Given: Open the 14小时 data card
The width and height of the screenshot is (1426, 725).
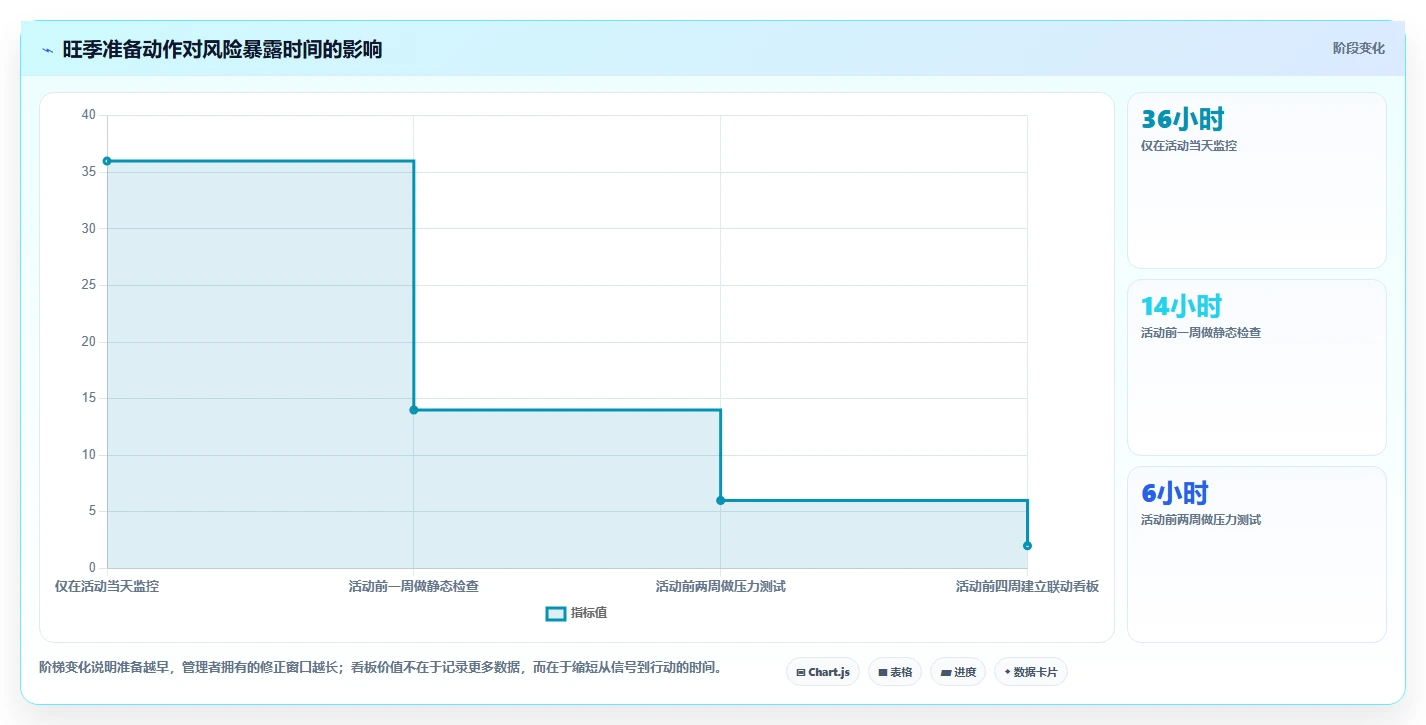Looking at the screenshot, I should (1257, 367).
